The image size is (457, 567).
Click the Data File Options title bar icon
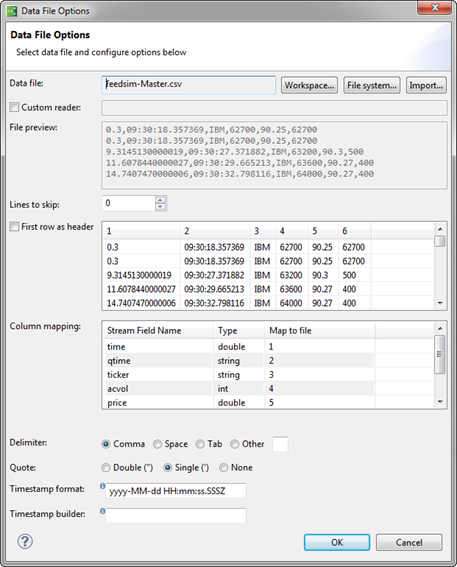12,11
